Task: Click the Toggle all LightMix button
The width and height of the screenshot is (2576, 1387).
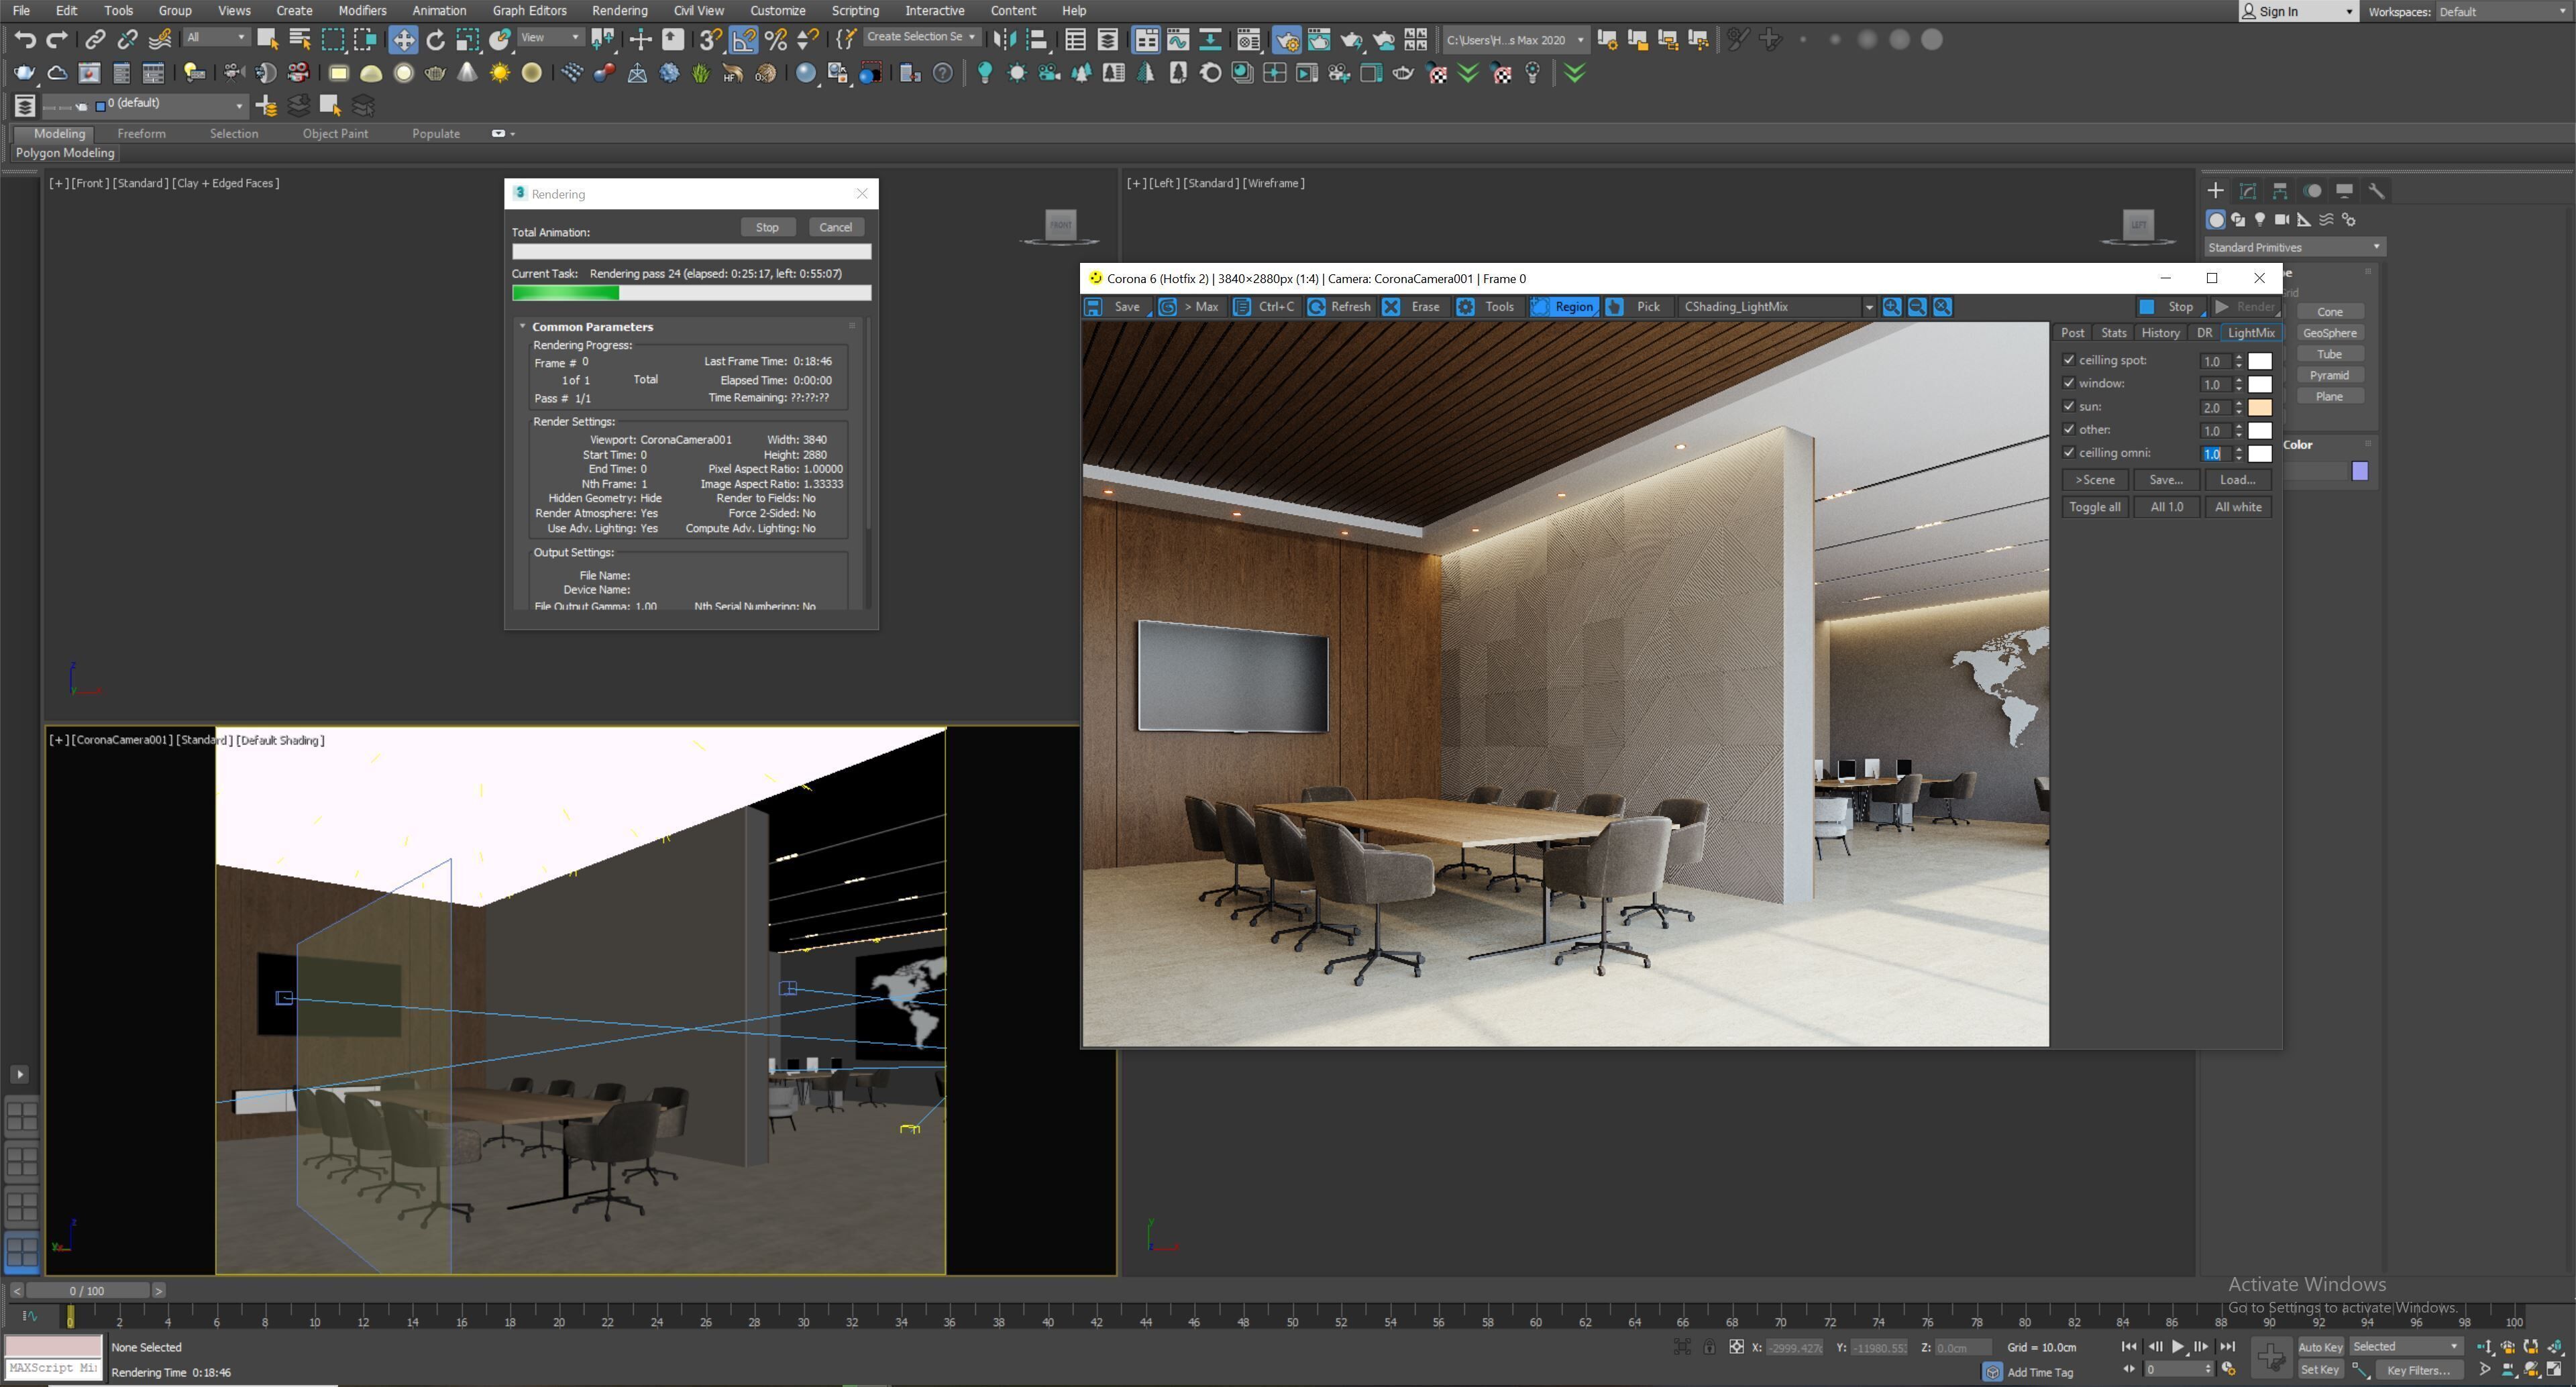Action: tap(2094, 507)
